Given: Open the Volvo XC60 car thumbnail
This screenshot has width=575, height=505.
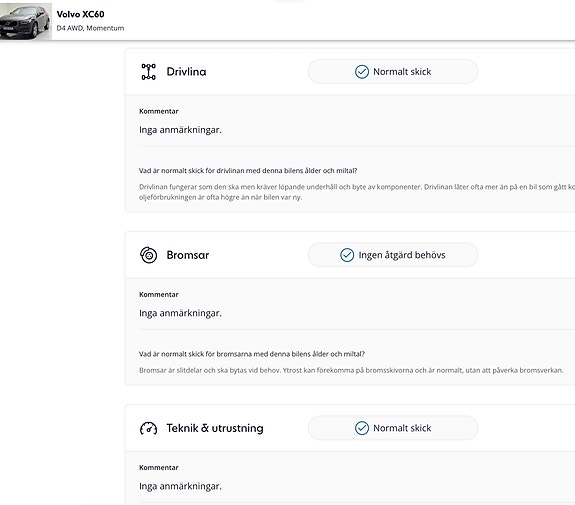Looking at the screenshot, I should [26, 21].
